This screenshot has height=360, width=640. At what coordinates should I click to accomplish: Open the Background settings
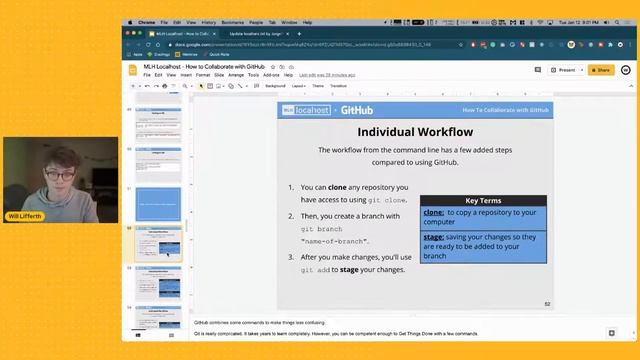point(276,86)
